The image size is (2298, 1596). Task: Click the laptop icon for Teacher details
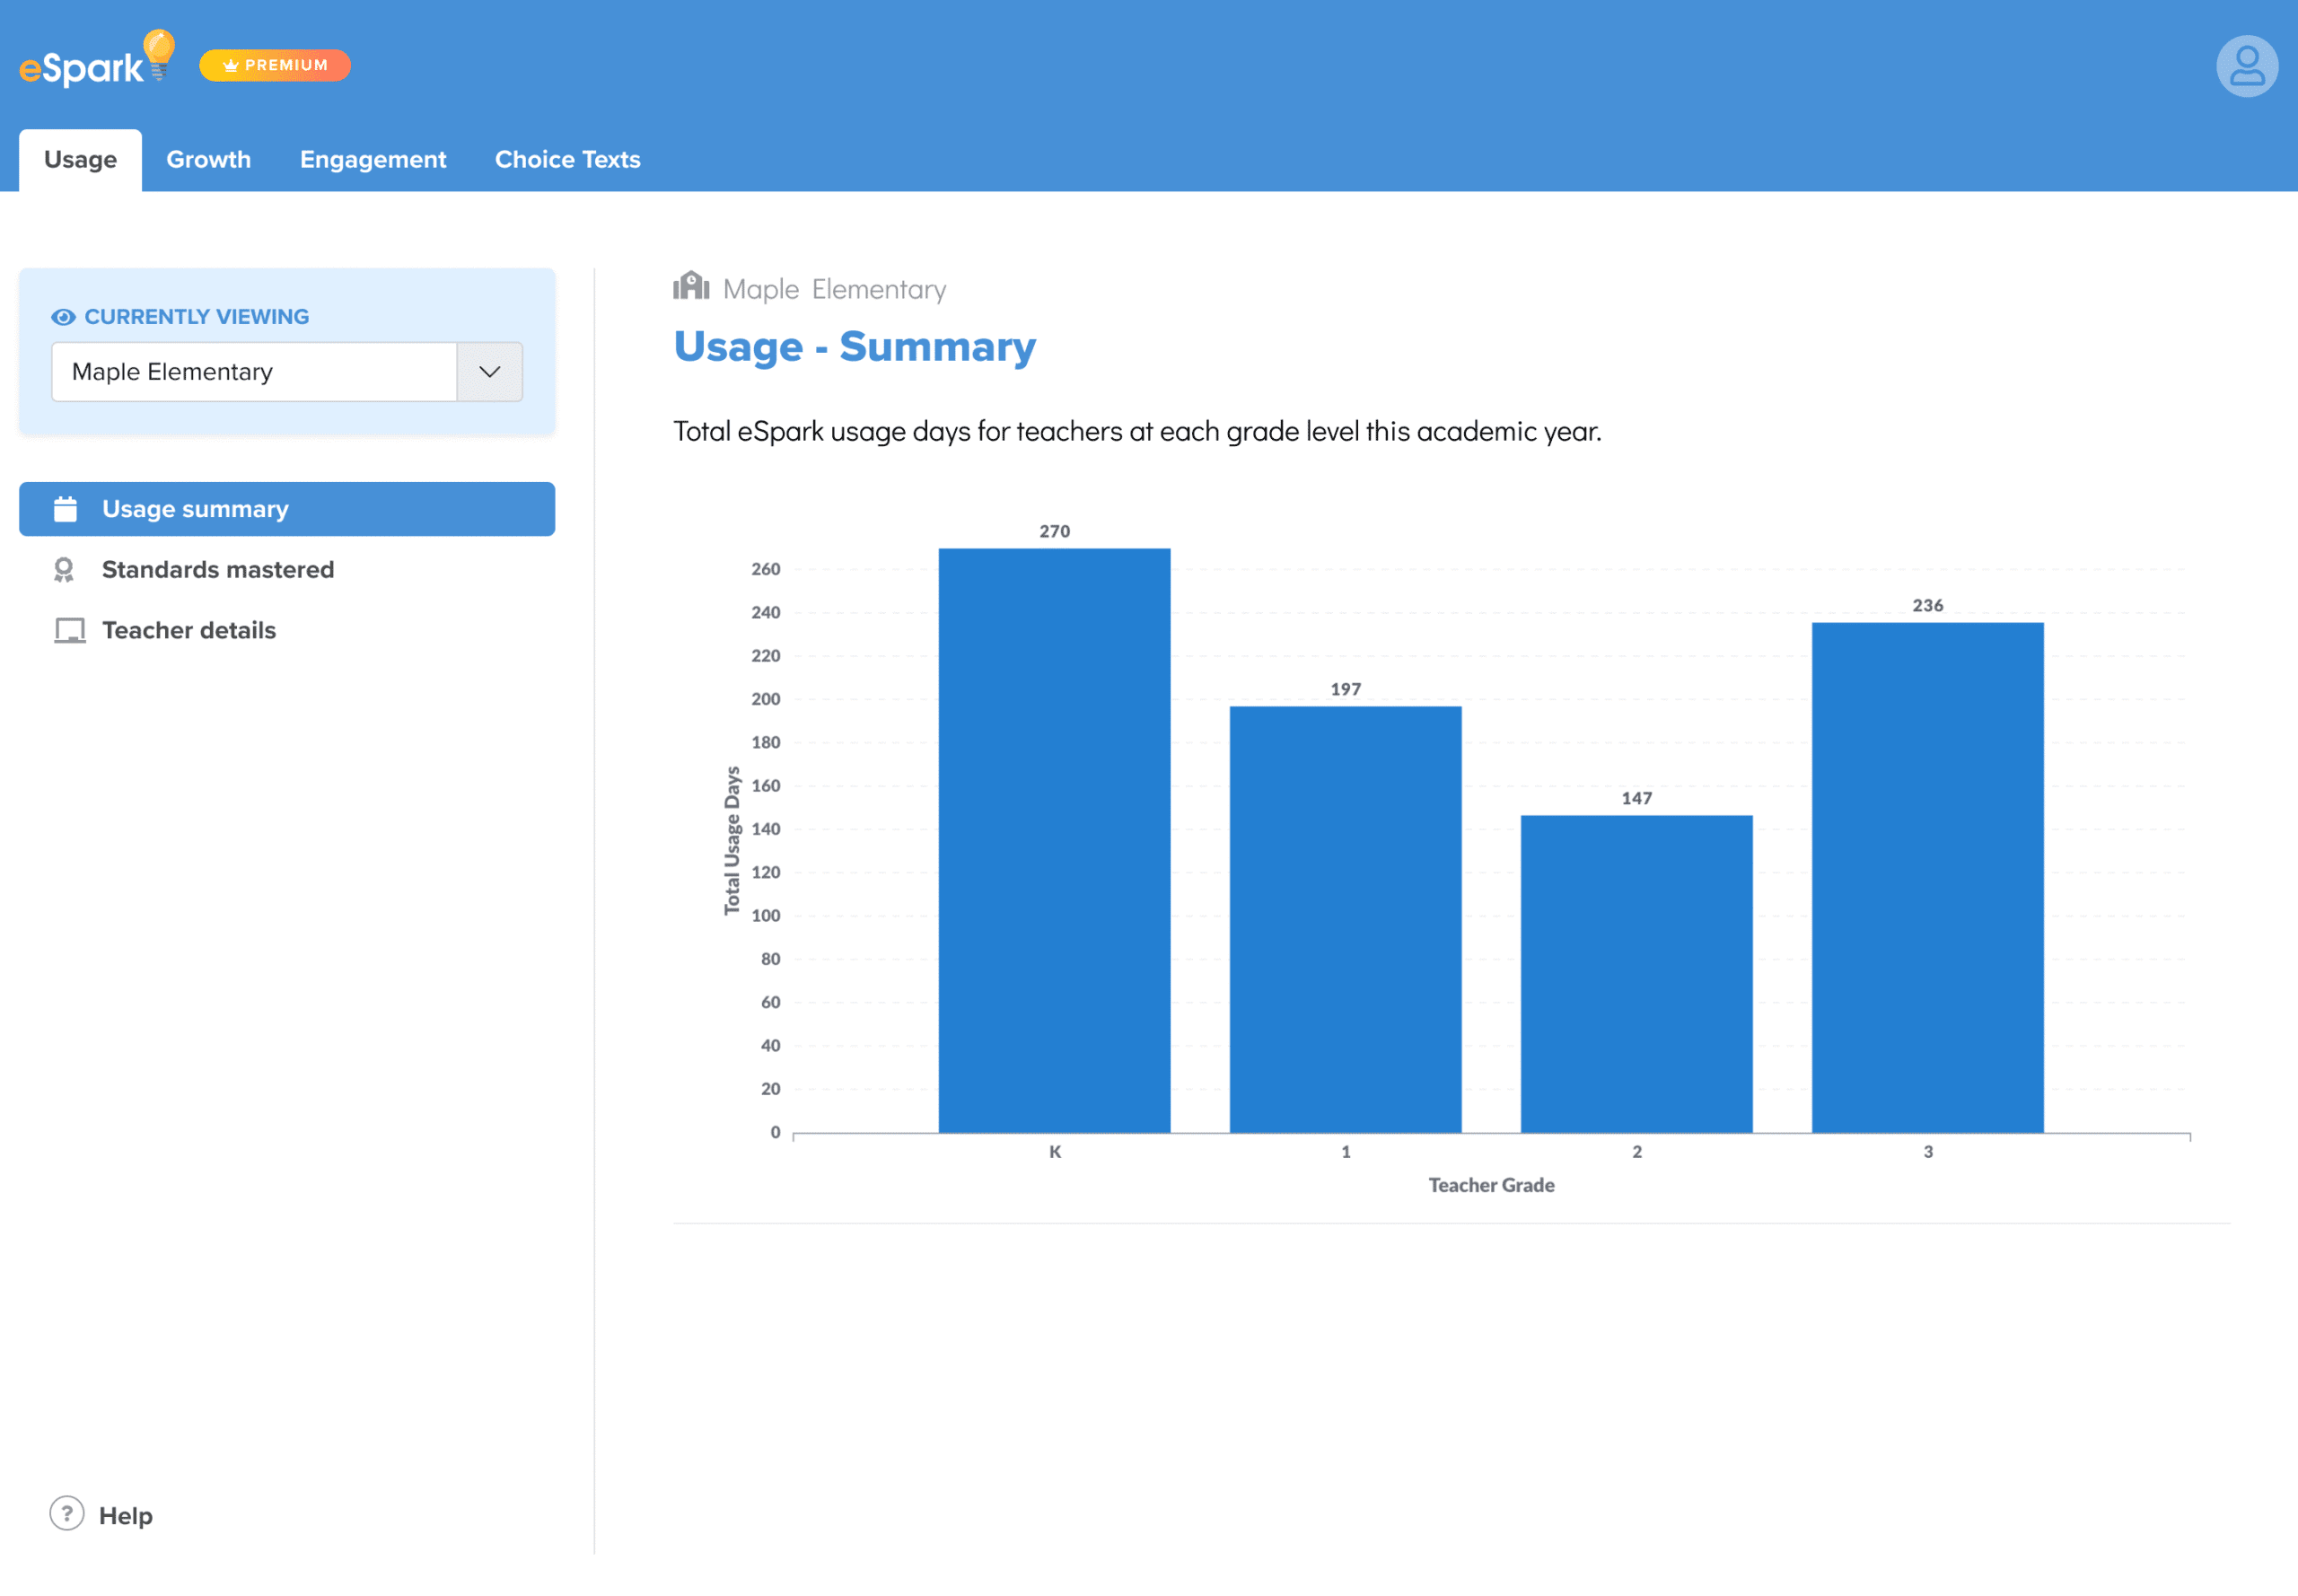pyautogui.click(x=69, y=630)
